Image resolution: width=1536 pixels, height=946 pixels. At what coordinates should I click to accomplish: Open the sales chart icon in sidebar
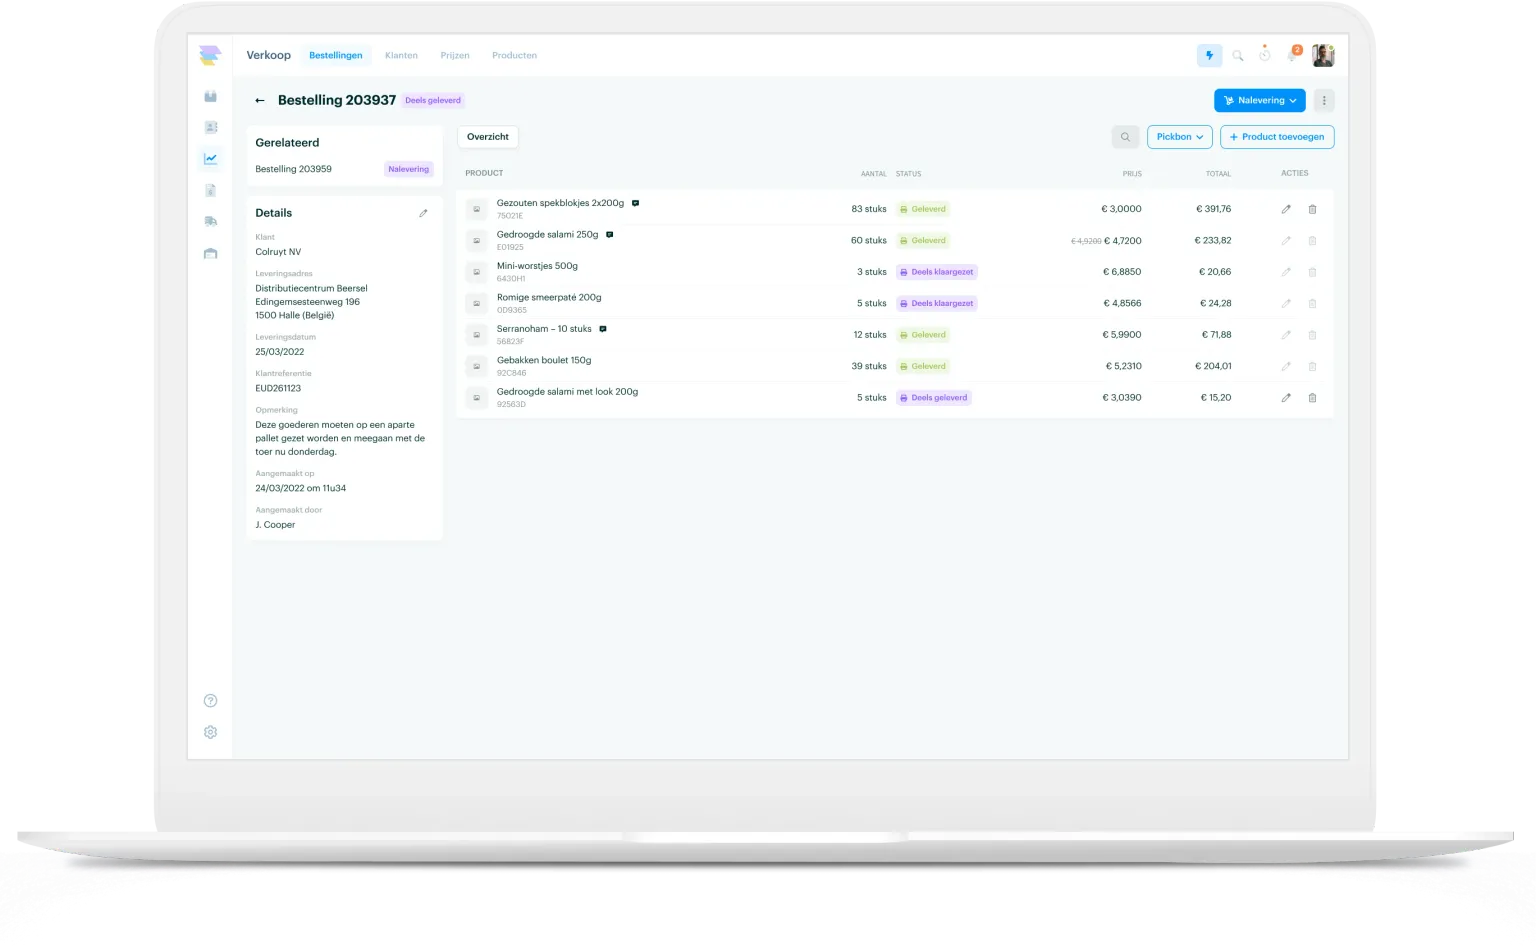pyautogui.click(x=210, y=158)
